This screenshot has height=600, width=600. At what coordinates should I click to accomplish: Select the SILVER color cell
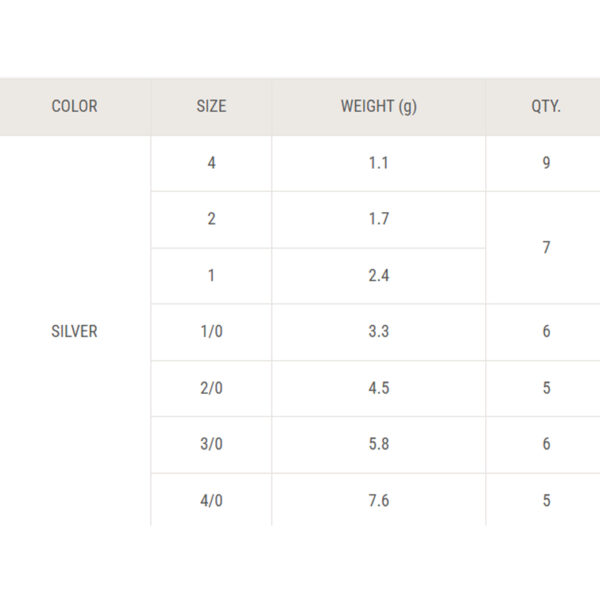pos(75,331)
